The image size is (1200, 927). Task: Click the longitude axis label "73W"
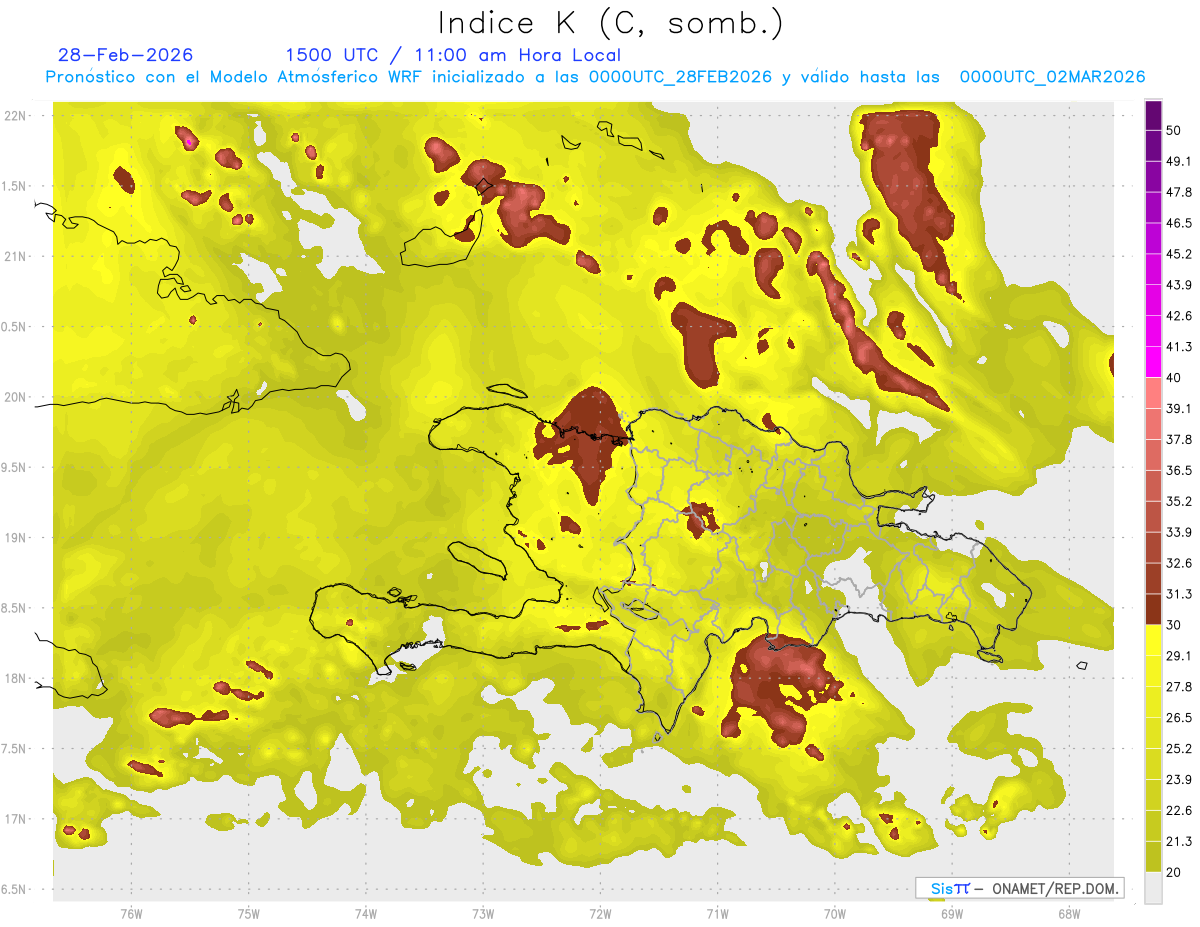483,913
